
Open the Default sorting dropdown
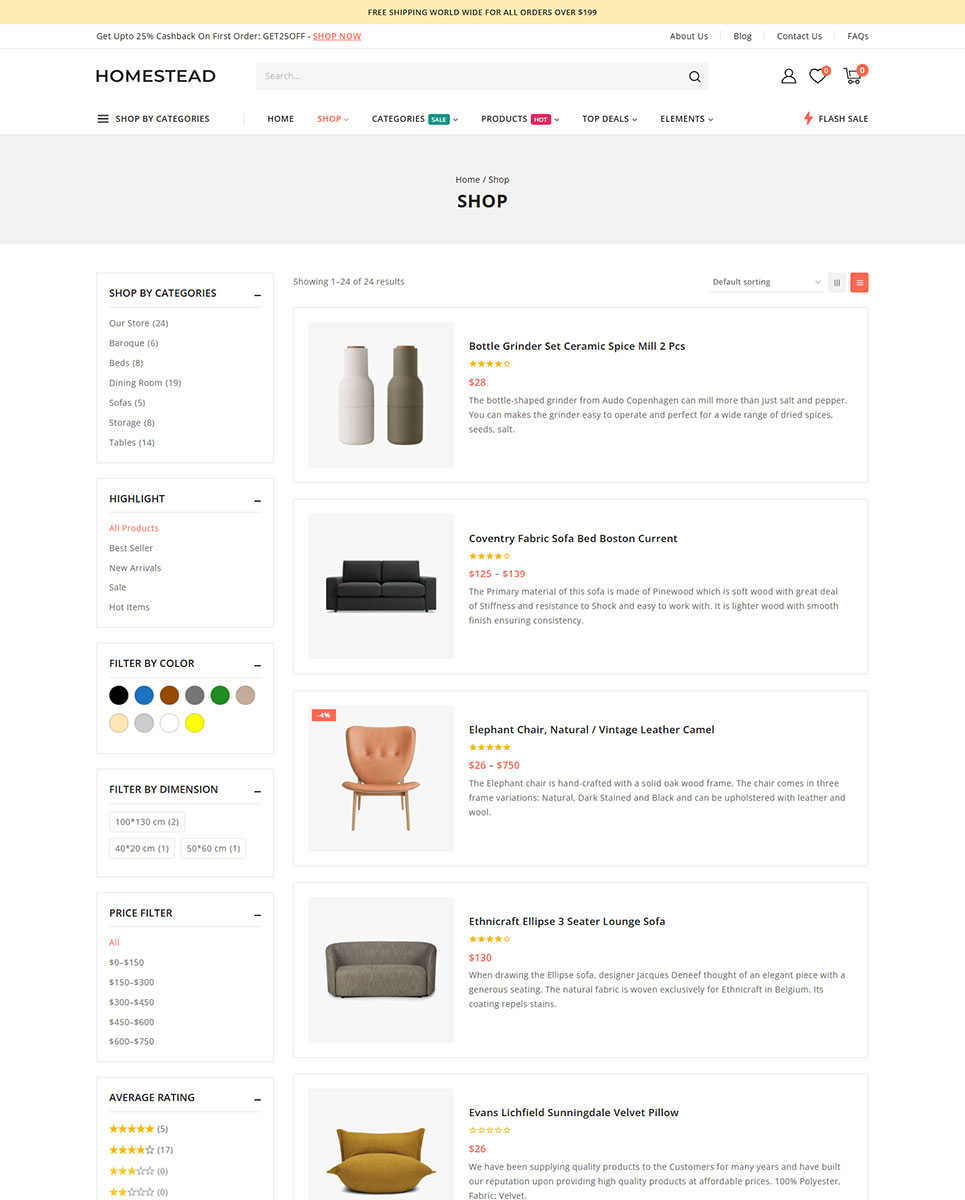coord(767,282)
